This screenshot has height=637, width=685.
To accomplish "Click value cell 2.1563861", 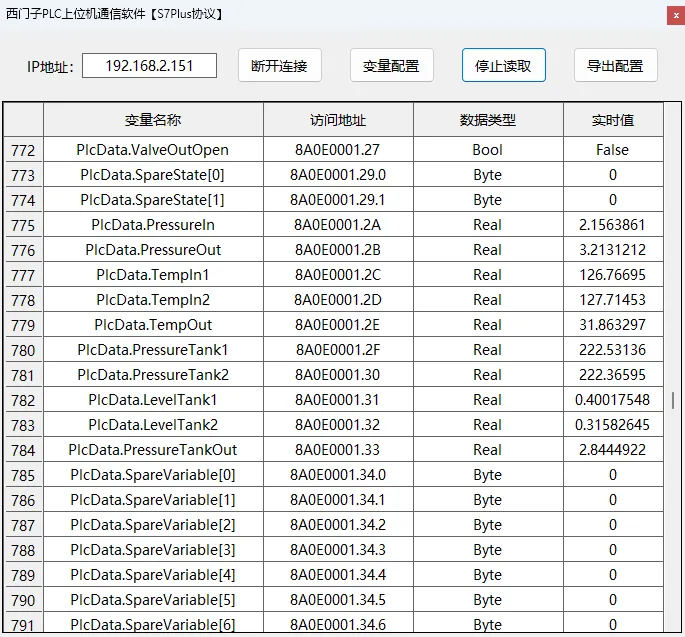I will pyautogui.click(x=613, y=225).
